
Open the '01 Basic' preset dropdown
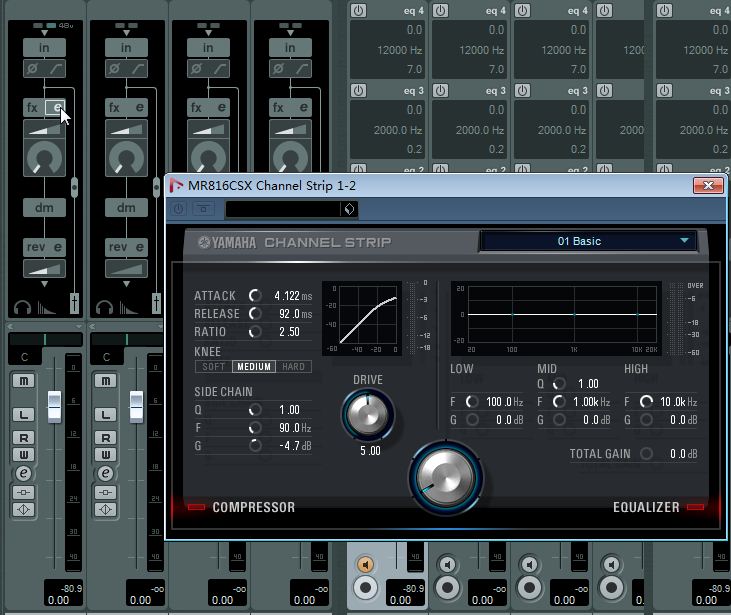tap(588, 241)
